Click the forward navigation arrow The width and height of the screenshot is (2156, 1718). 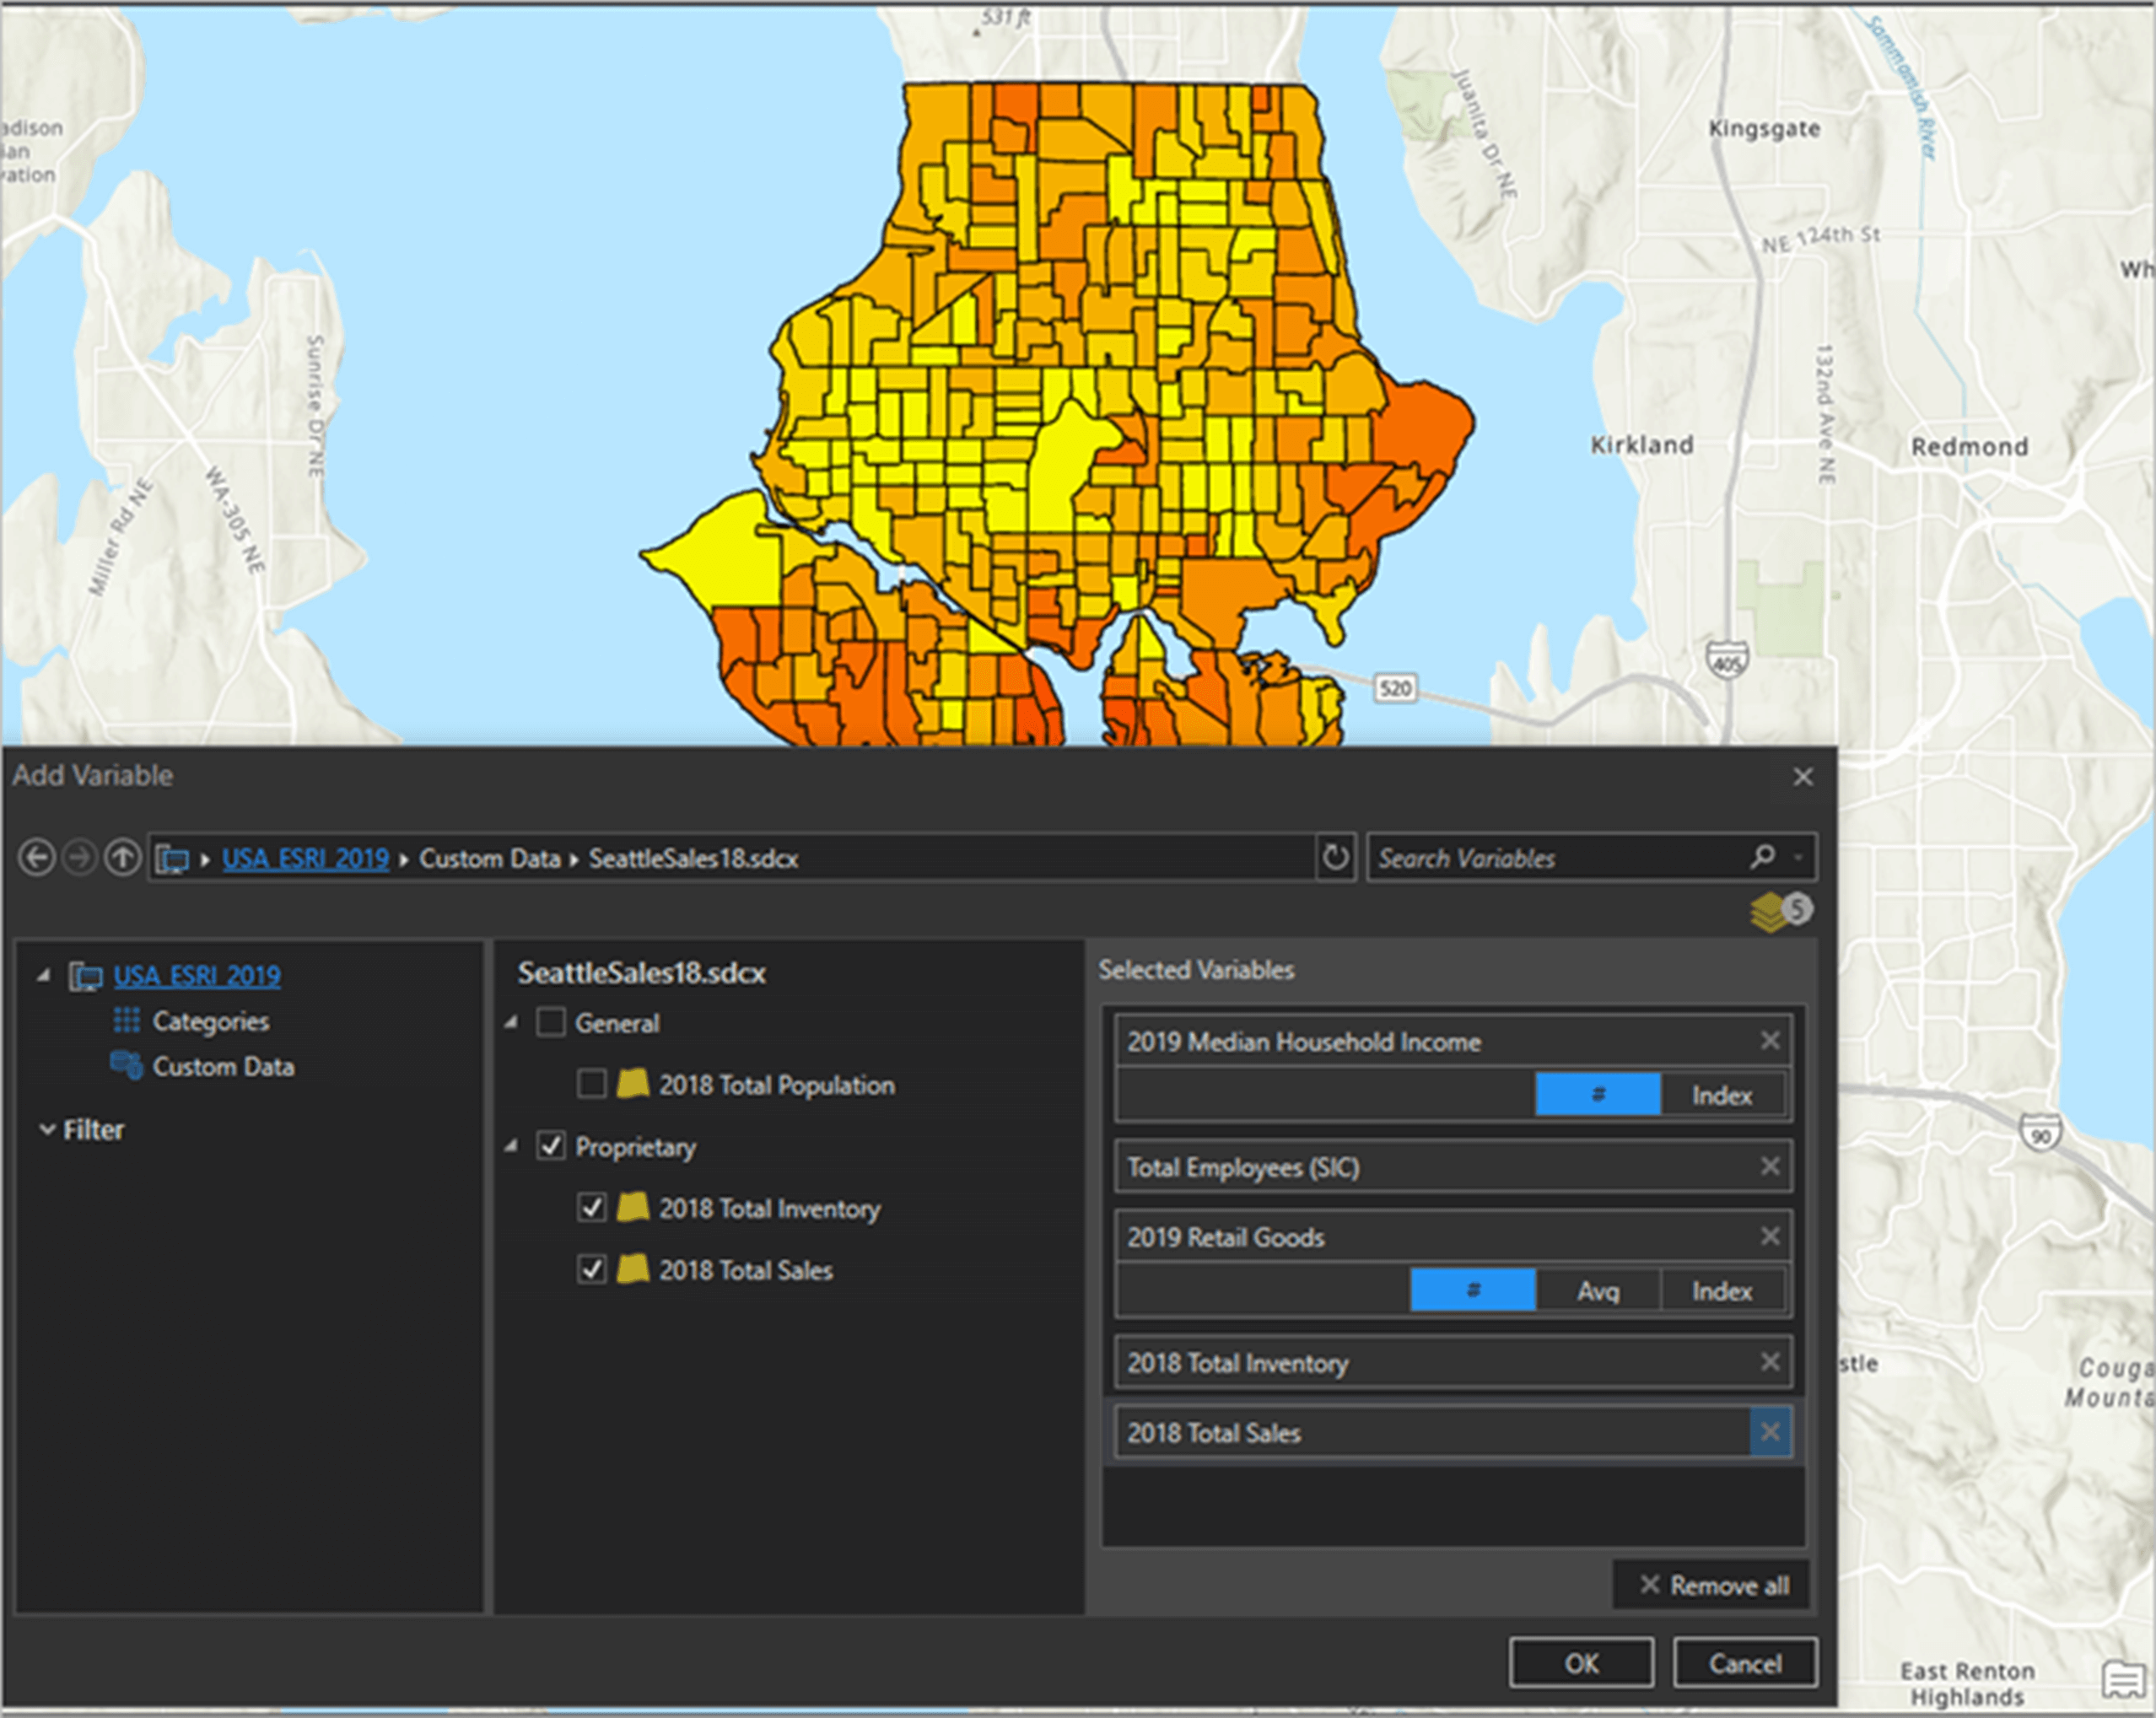pyautogui.click(x=79, y=857)
